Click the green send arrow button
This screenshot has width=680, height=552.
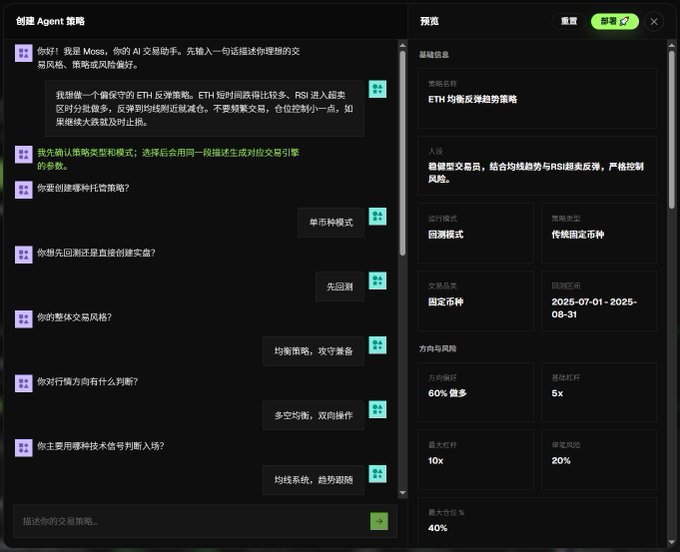pos(379,521)
